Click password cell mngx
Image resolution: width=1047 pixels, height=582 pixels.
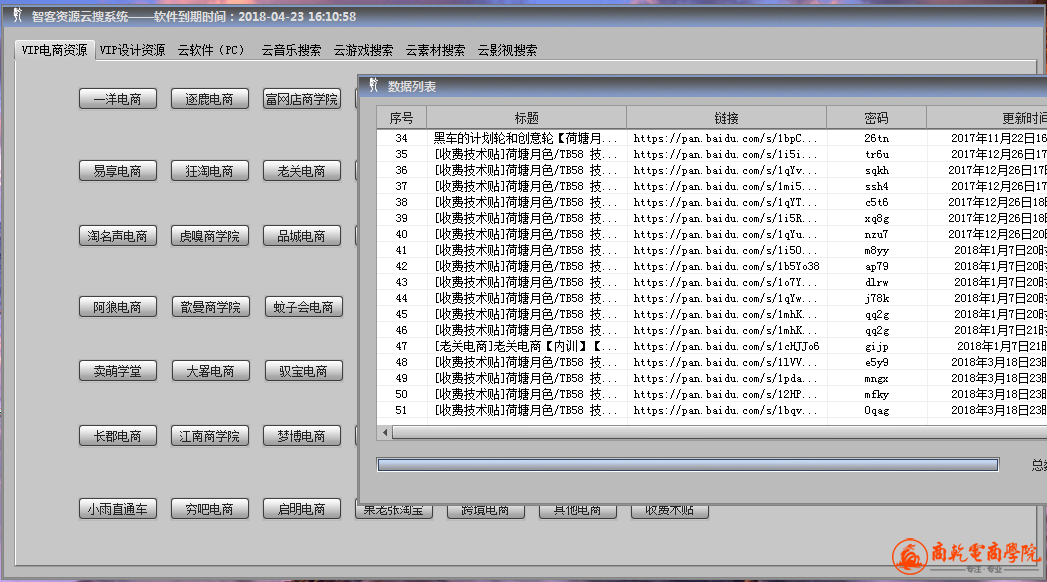coord(877,378)
